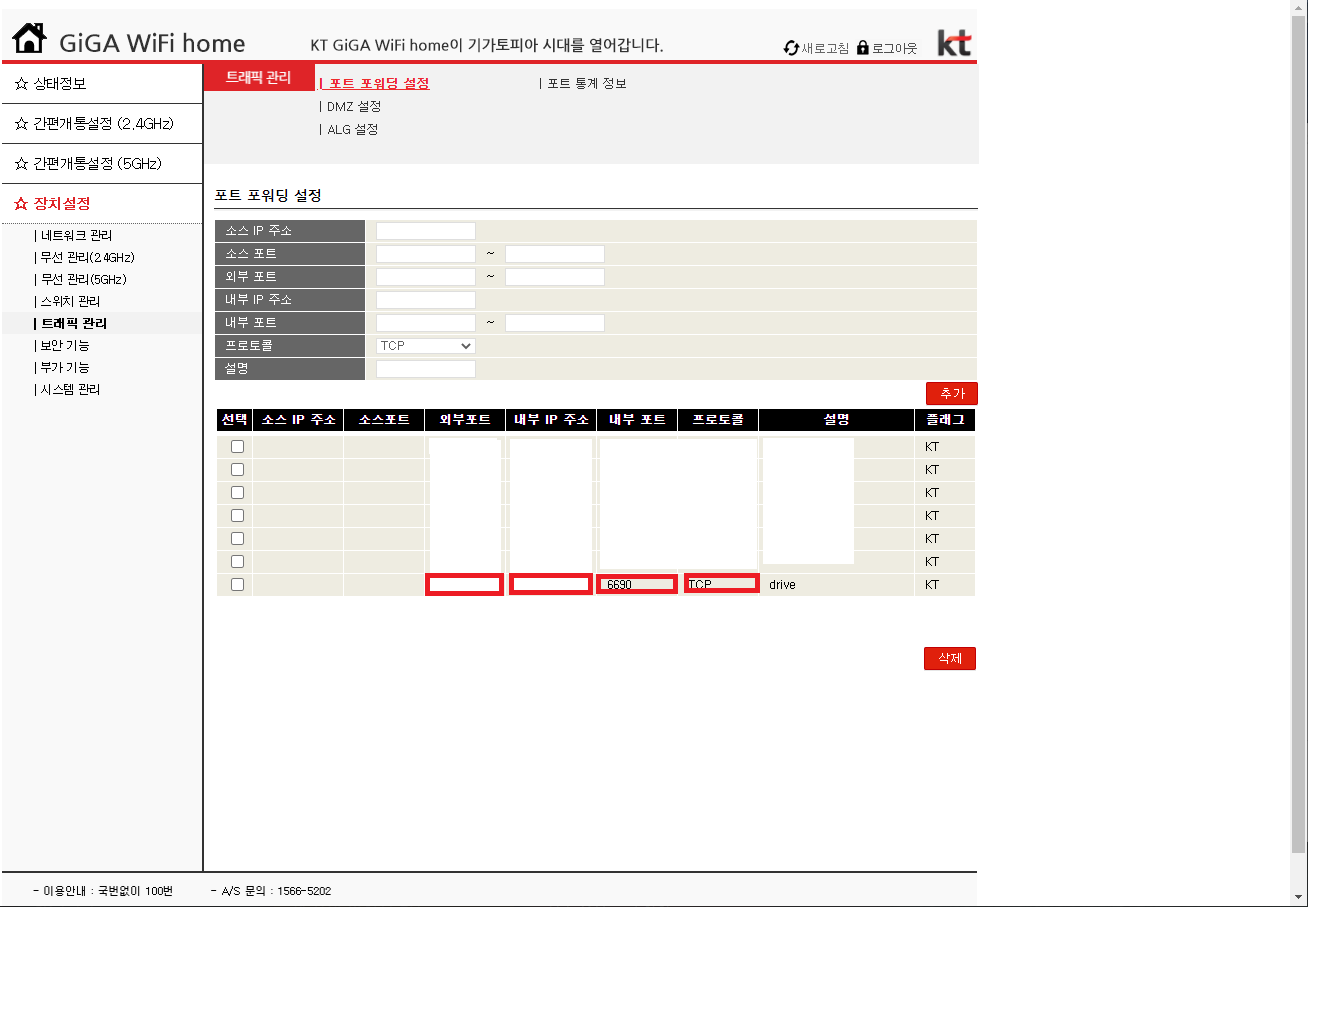The height and width of the screenshot is (1020, 1317).
Task: Tick the checkbox in the first table row
Action: click(237, 447)
